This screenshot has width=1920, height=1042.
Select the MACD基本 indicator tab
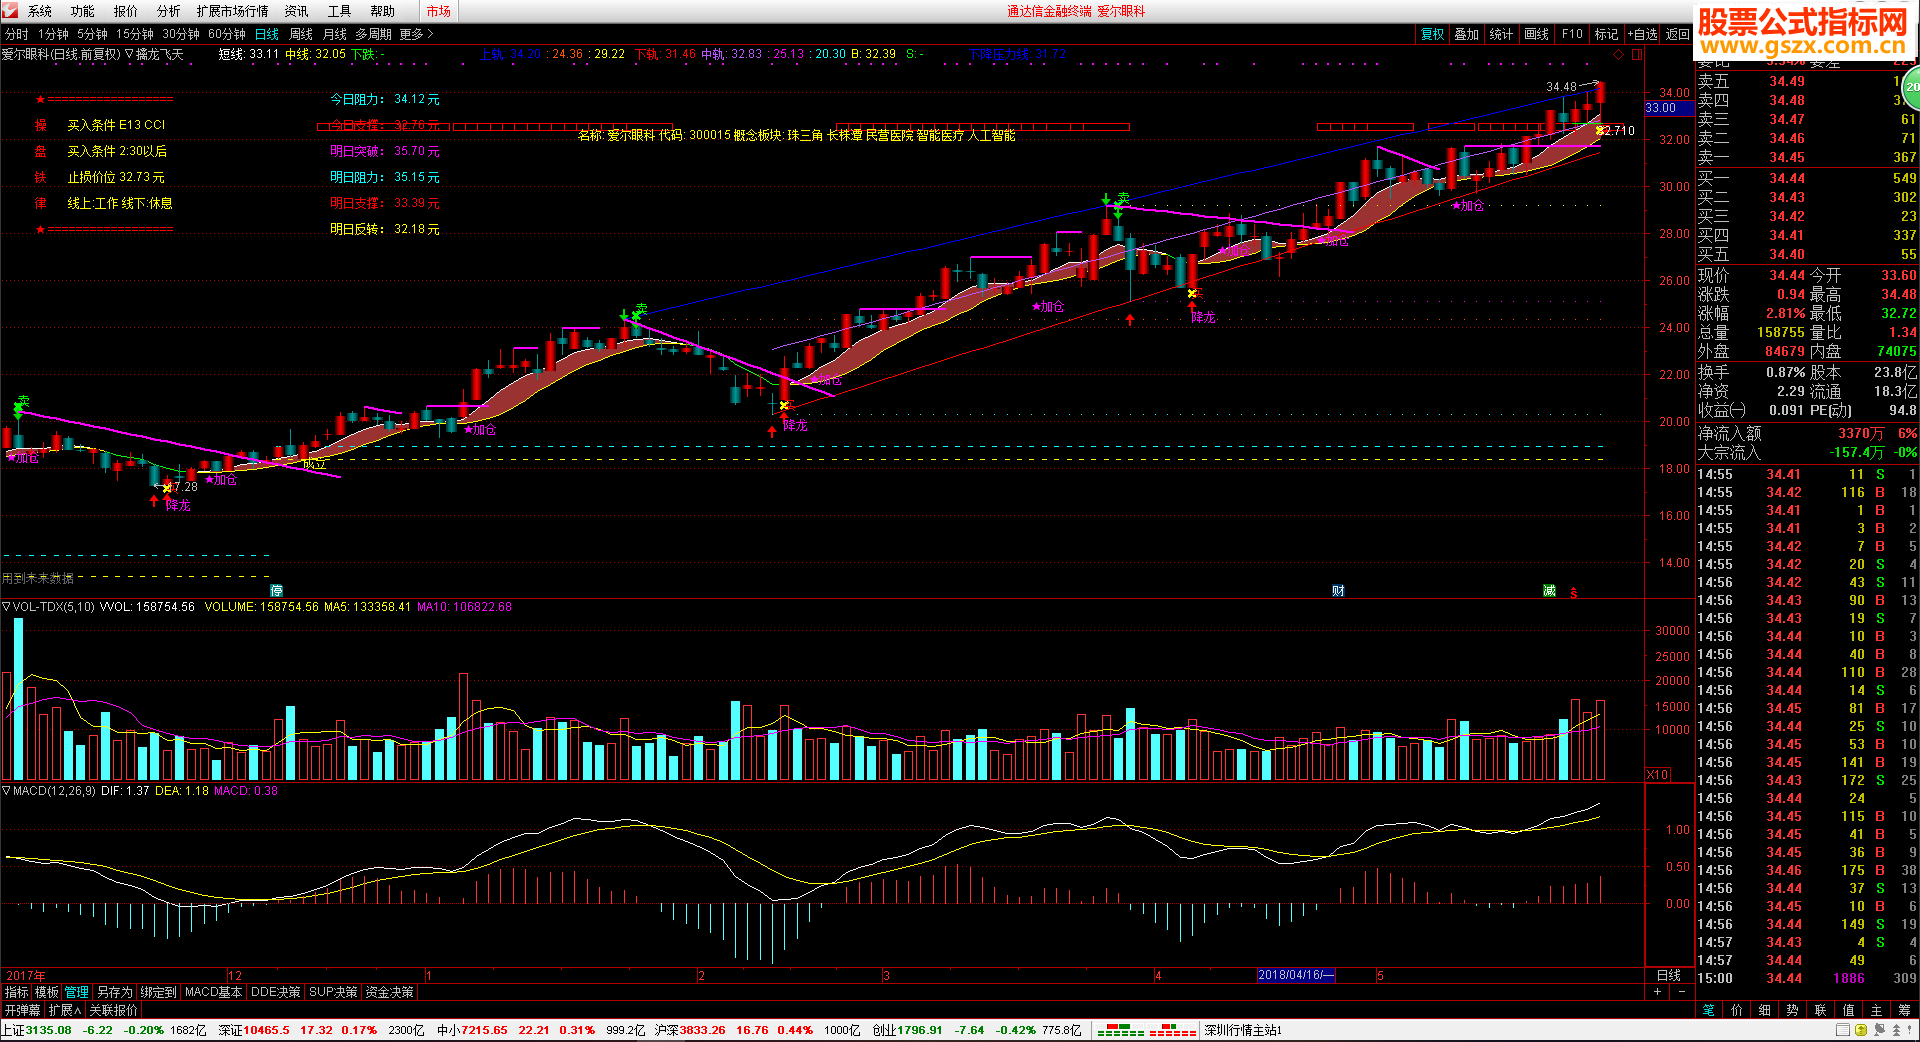pos(213,992)
